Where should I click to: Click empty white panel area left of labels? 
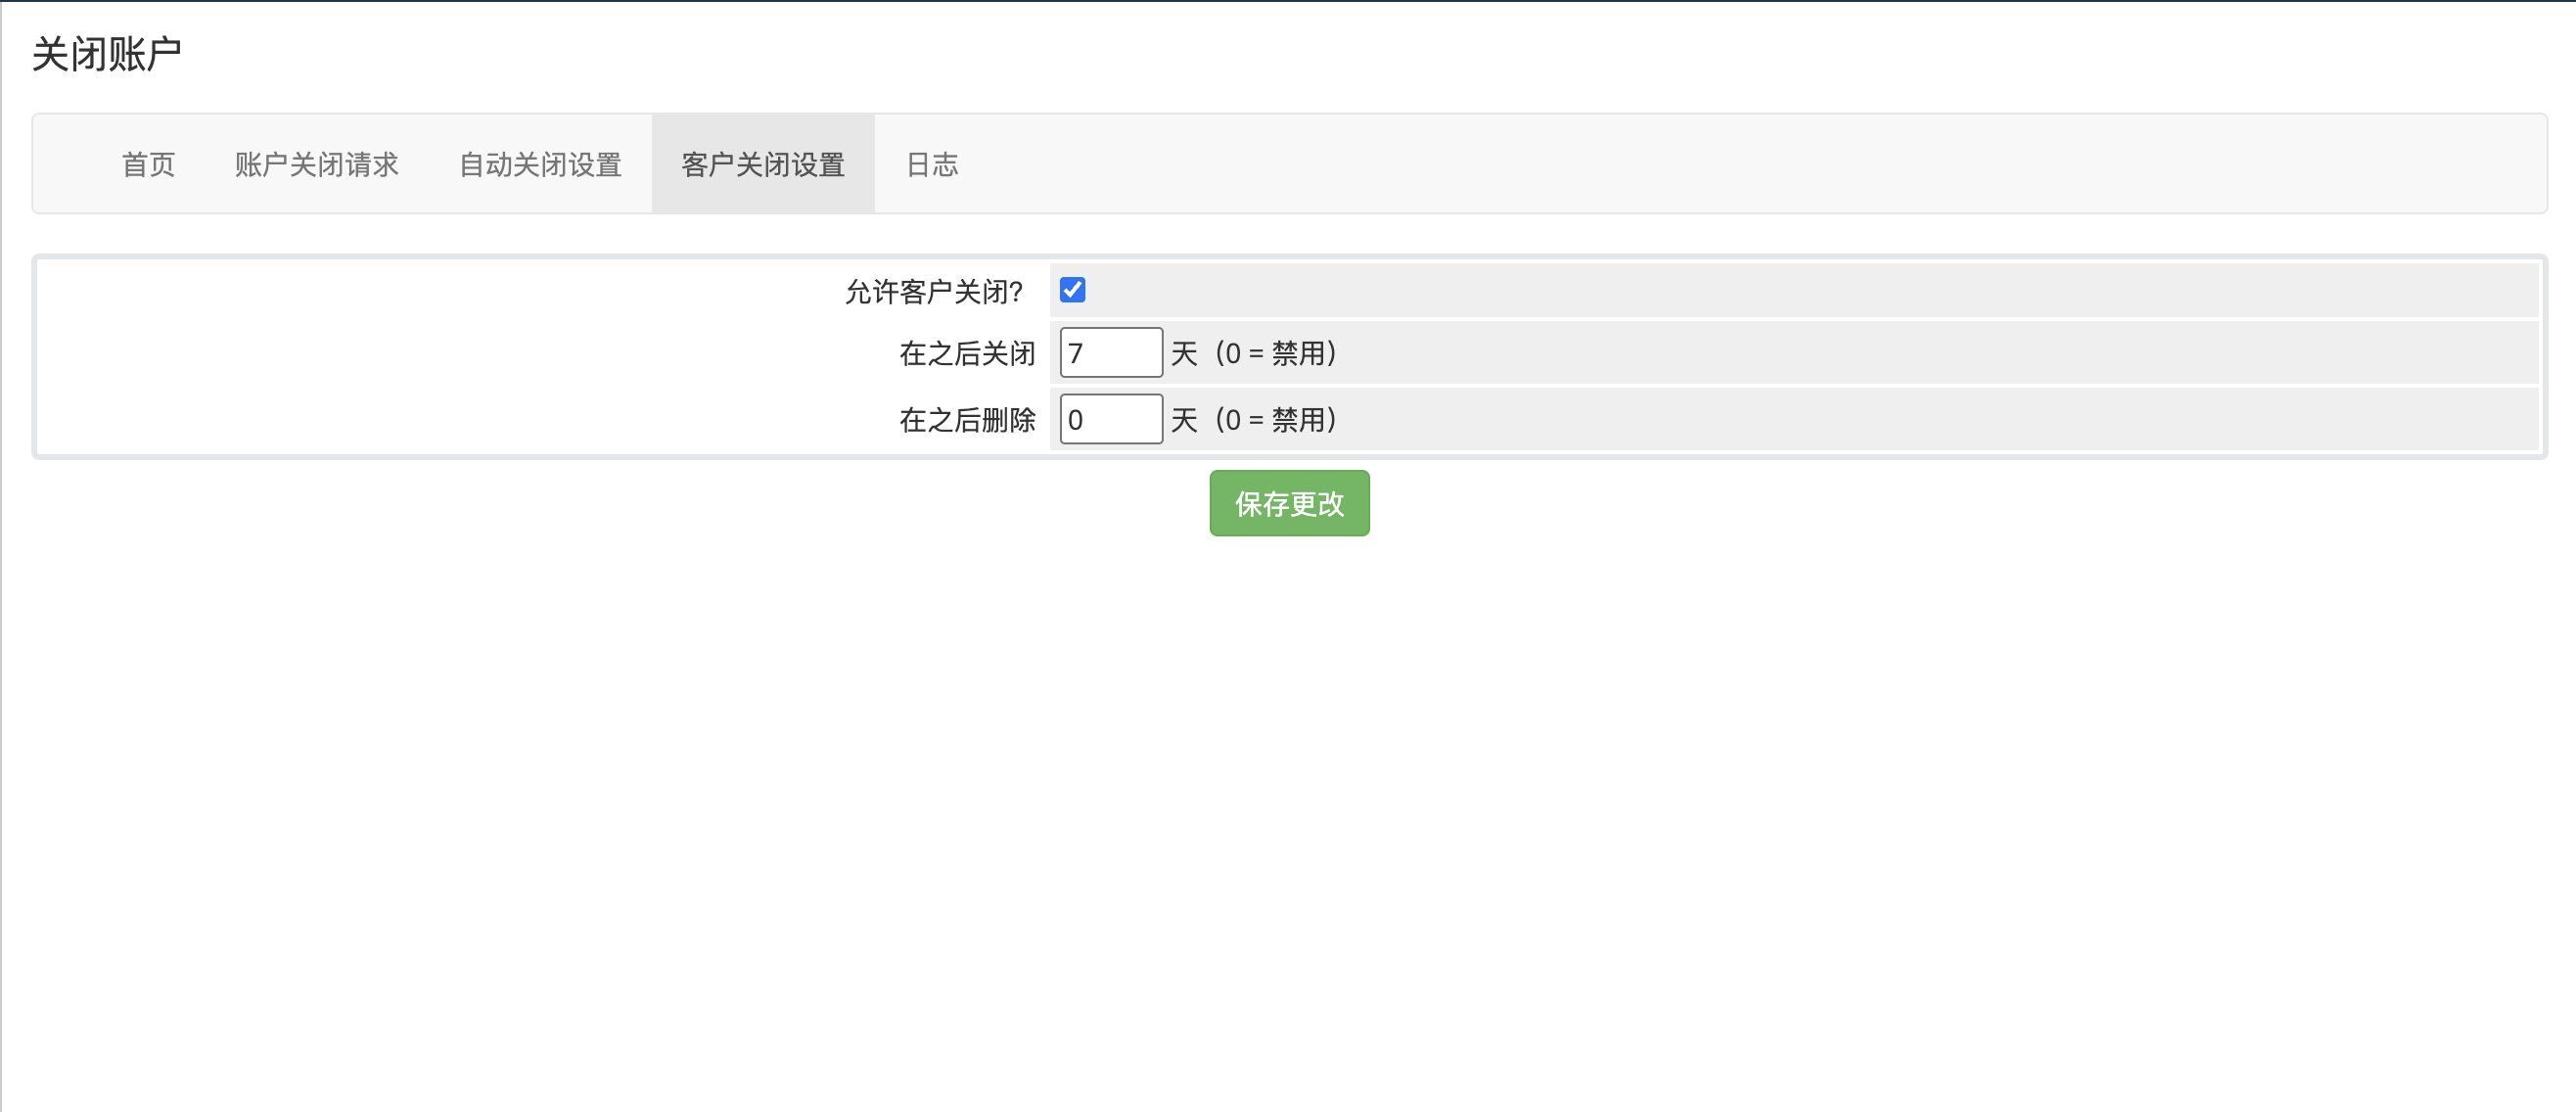tap(400, 355)
